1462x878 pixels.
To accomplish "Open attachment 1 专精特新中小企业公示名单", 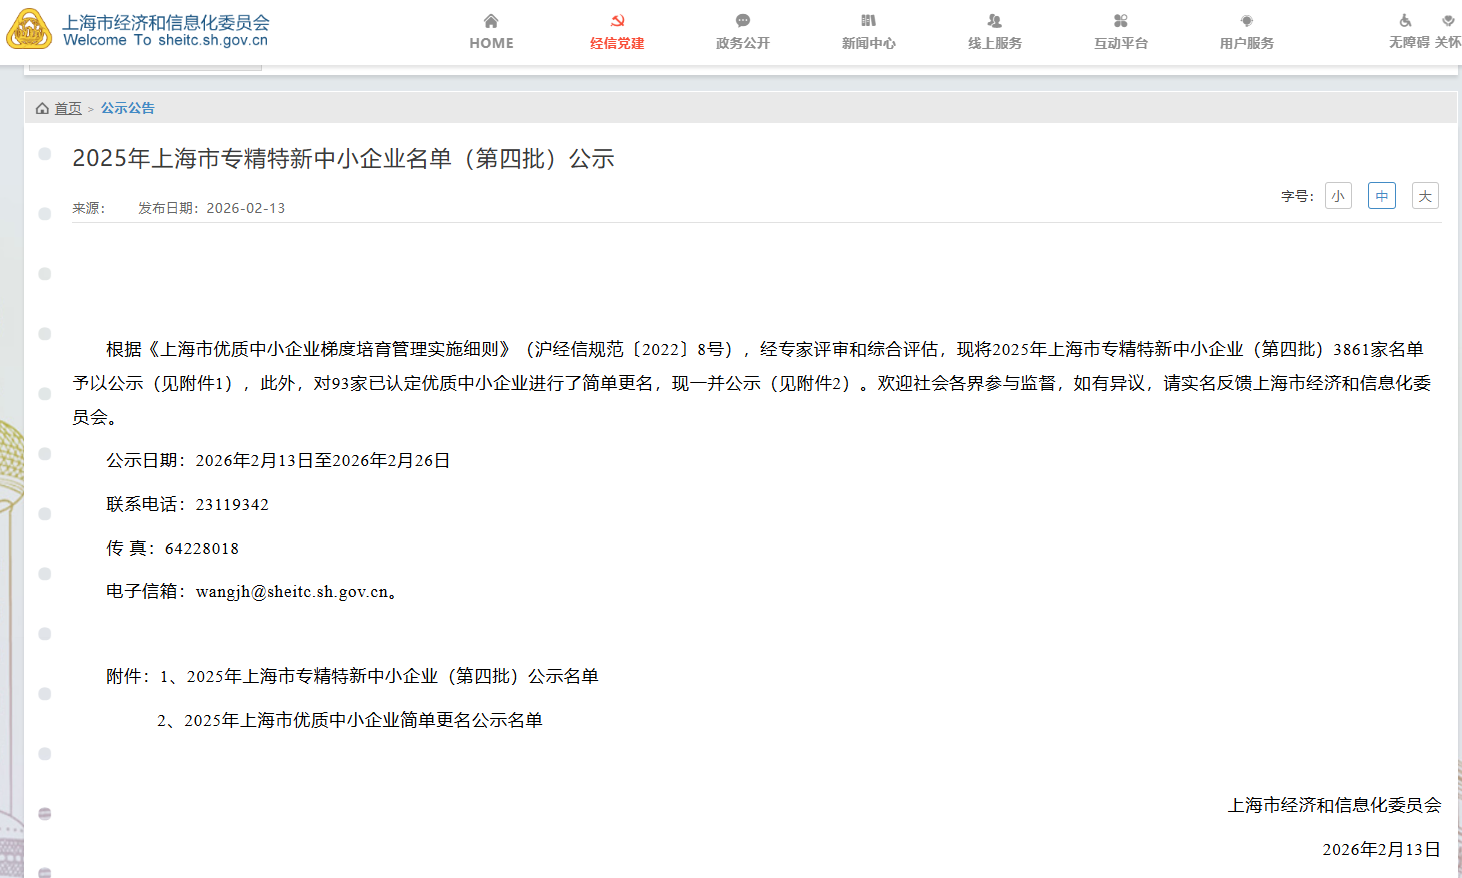I will click(x=392, y=677).
